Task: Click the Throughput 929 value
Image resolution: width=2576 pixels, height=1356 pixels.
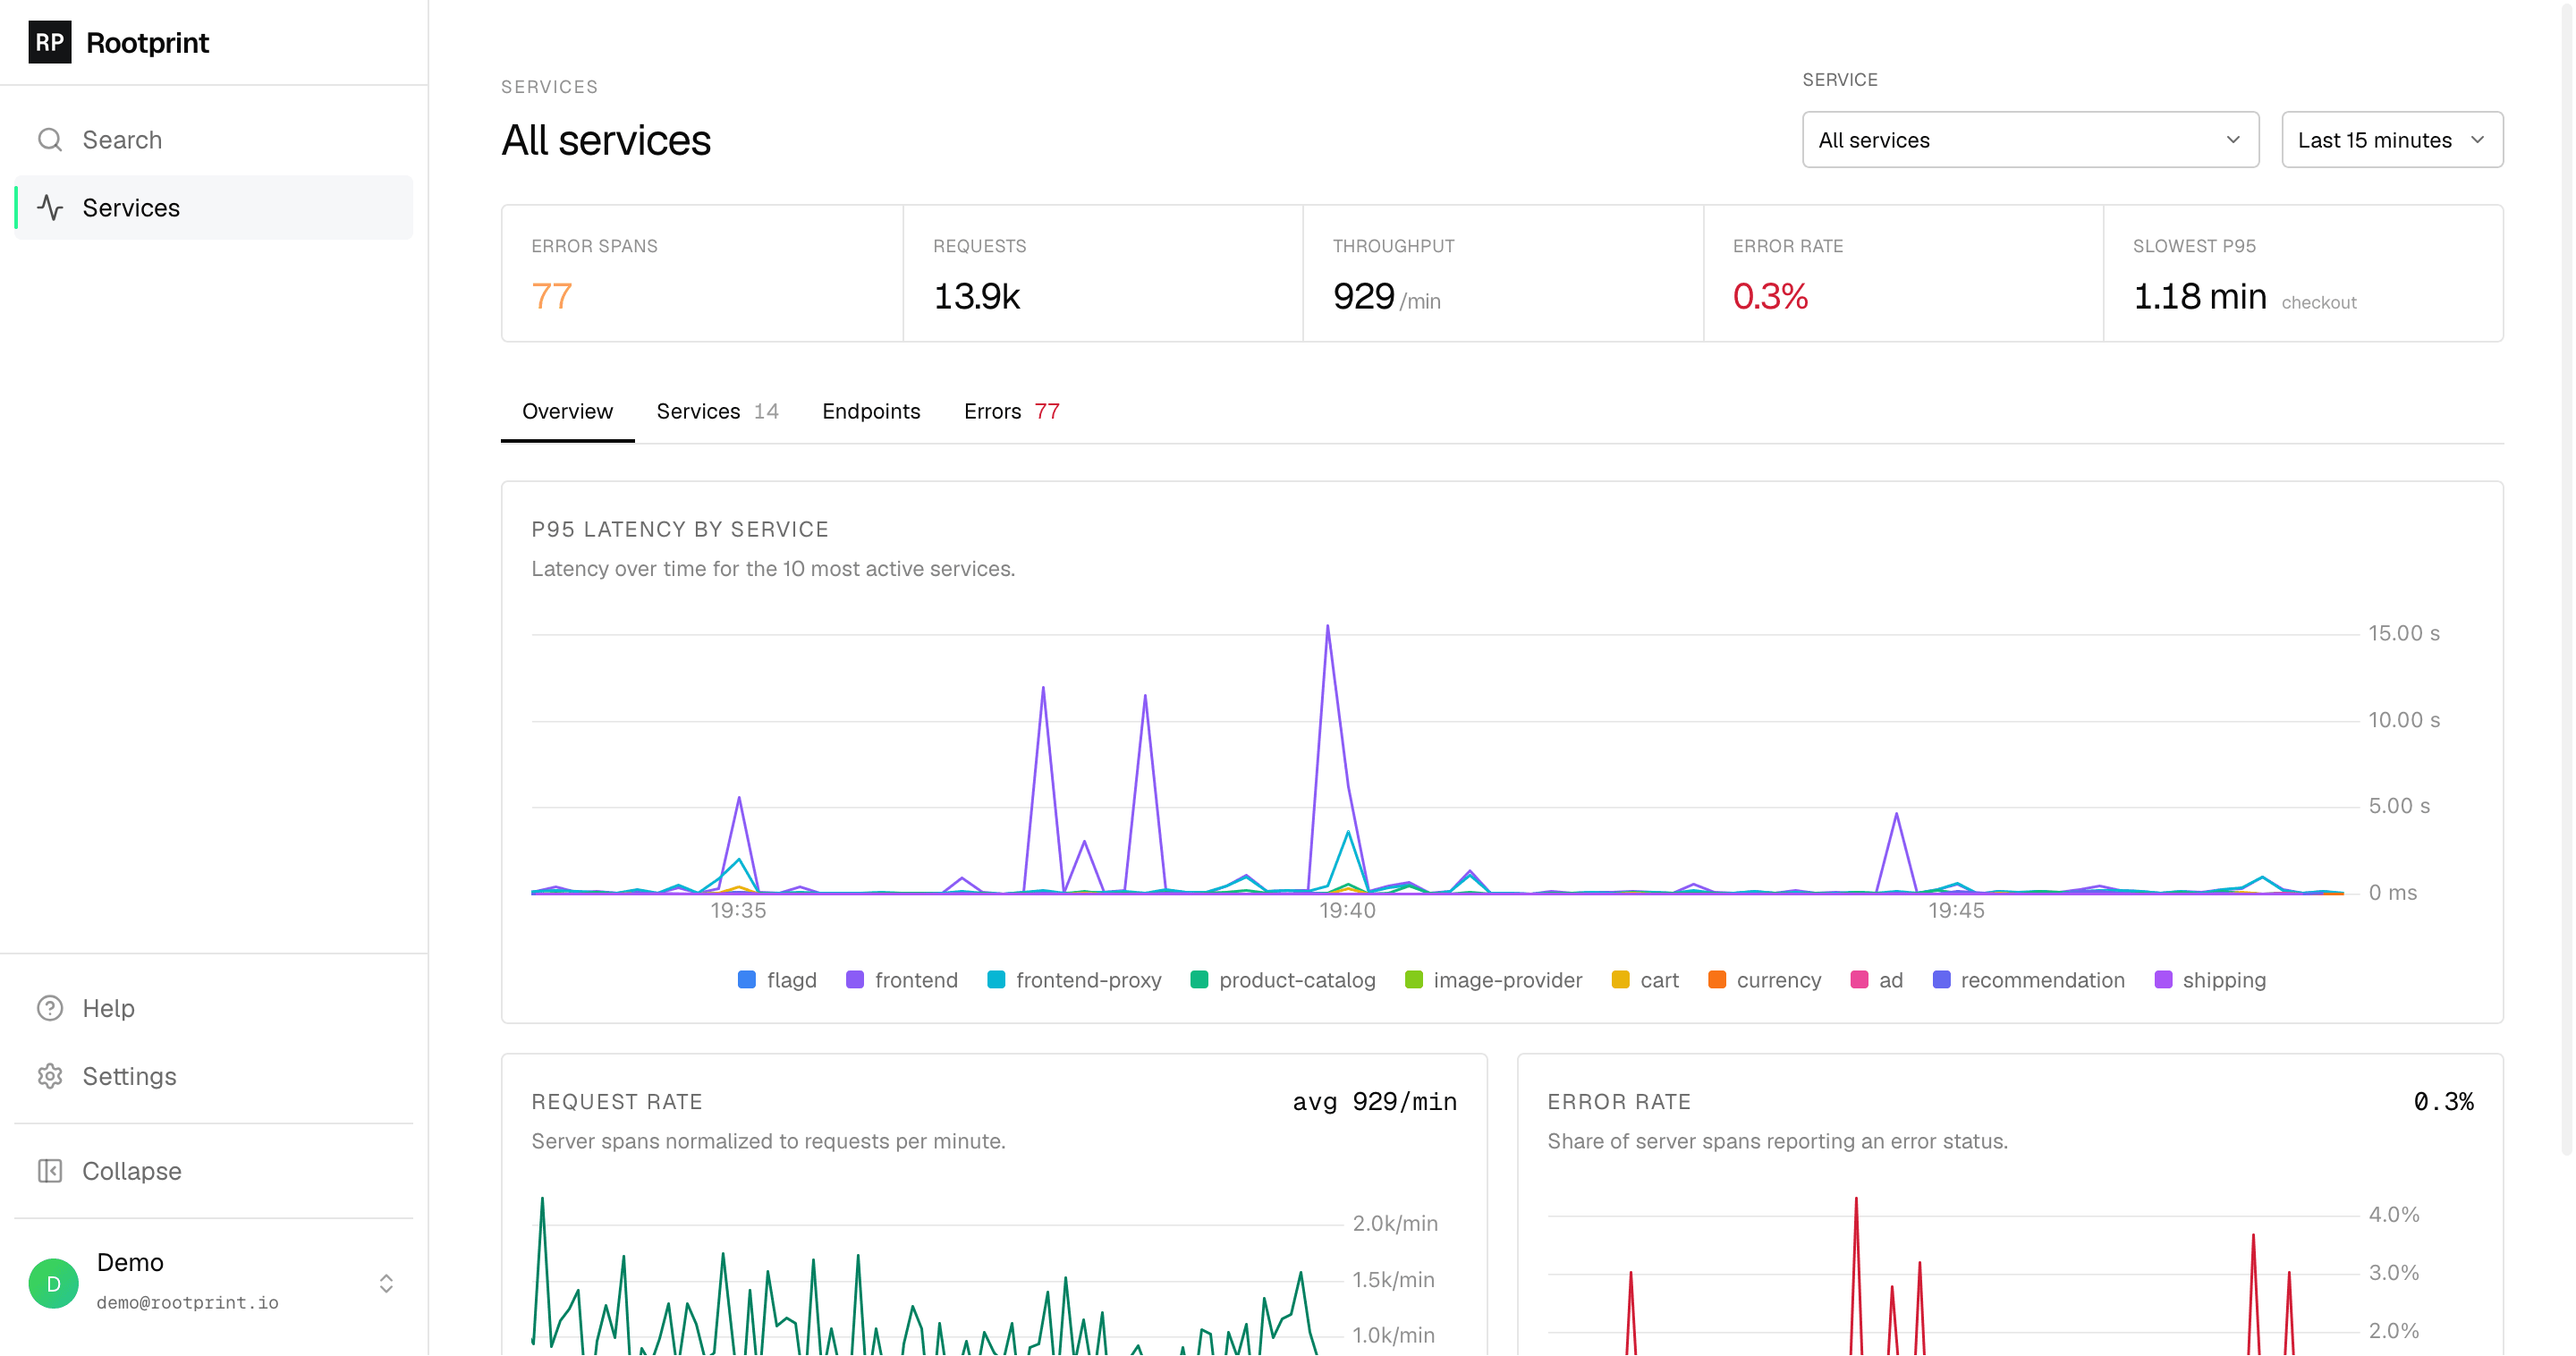Action: [1363, 297]
